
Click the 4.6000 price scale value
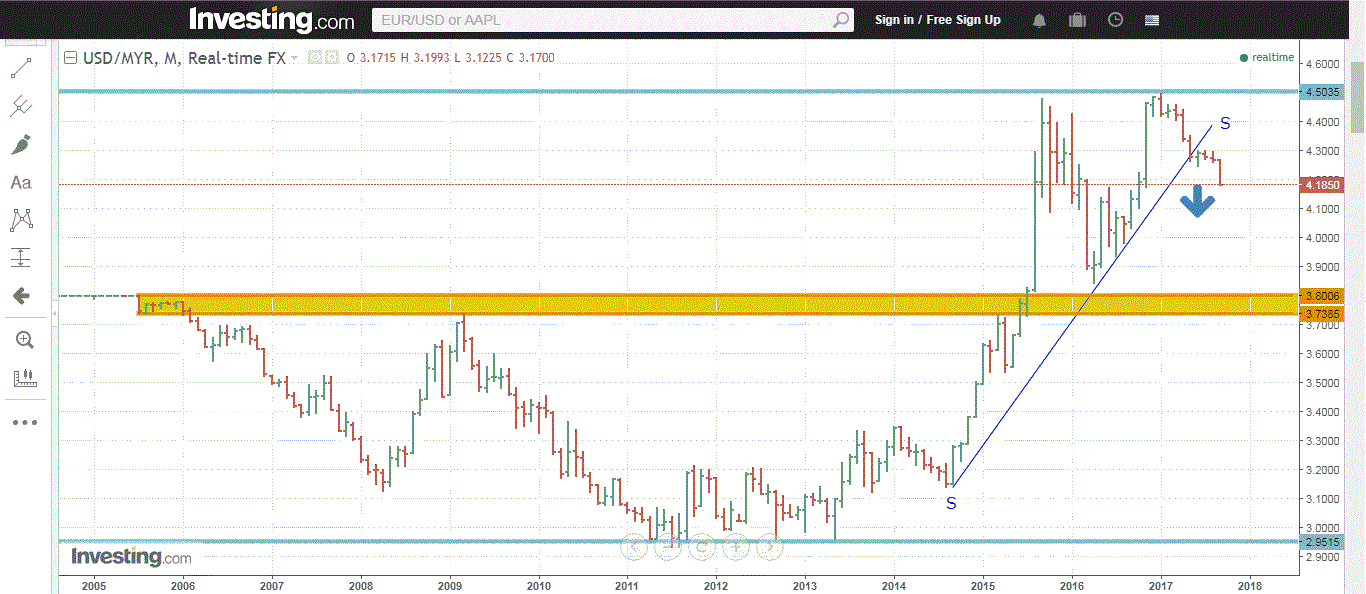1322,64
